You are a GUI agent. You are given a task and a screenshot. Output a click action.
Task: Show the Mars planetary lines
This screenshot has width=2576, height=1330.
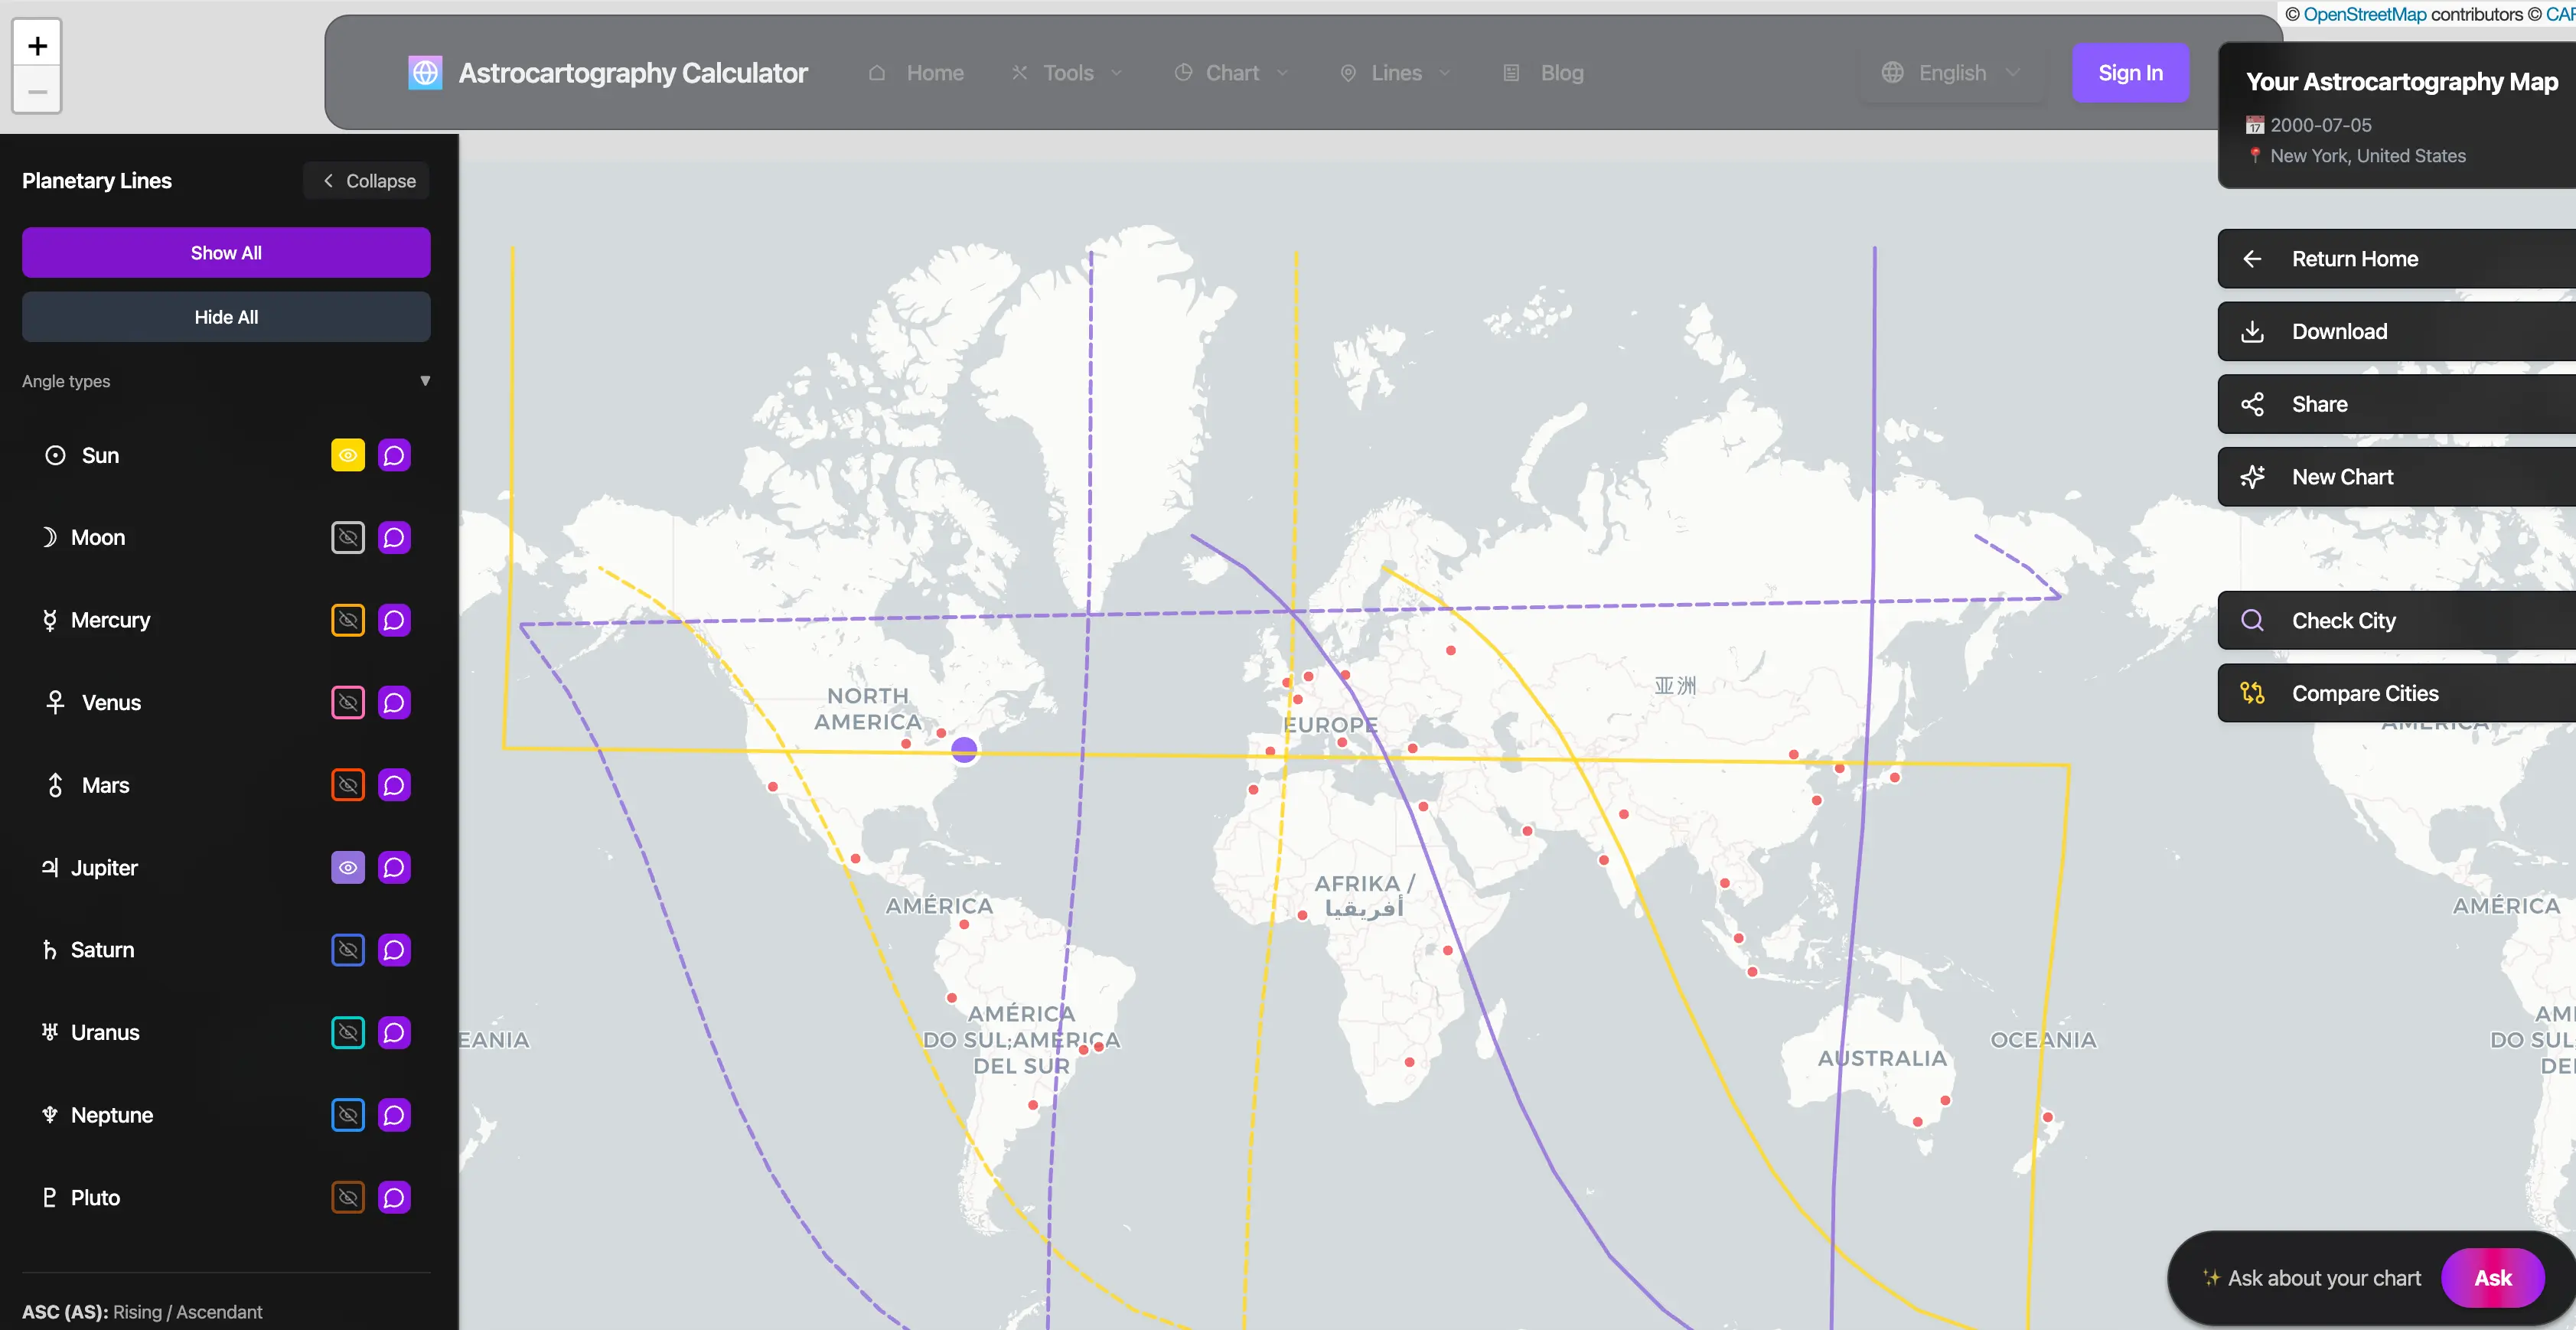click(348, 785)
